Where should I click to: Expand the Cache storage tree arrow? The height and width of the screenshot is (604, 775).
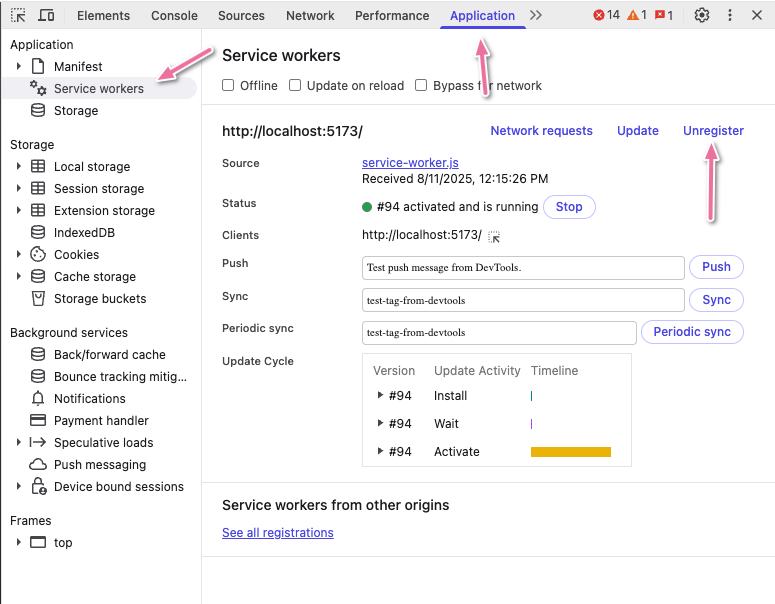tap(19, 276)
